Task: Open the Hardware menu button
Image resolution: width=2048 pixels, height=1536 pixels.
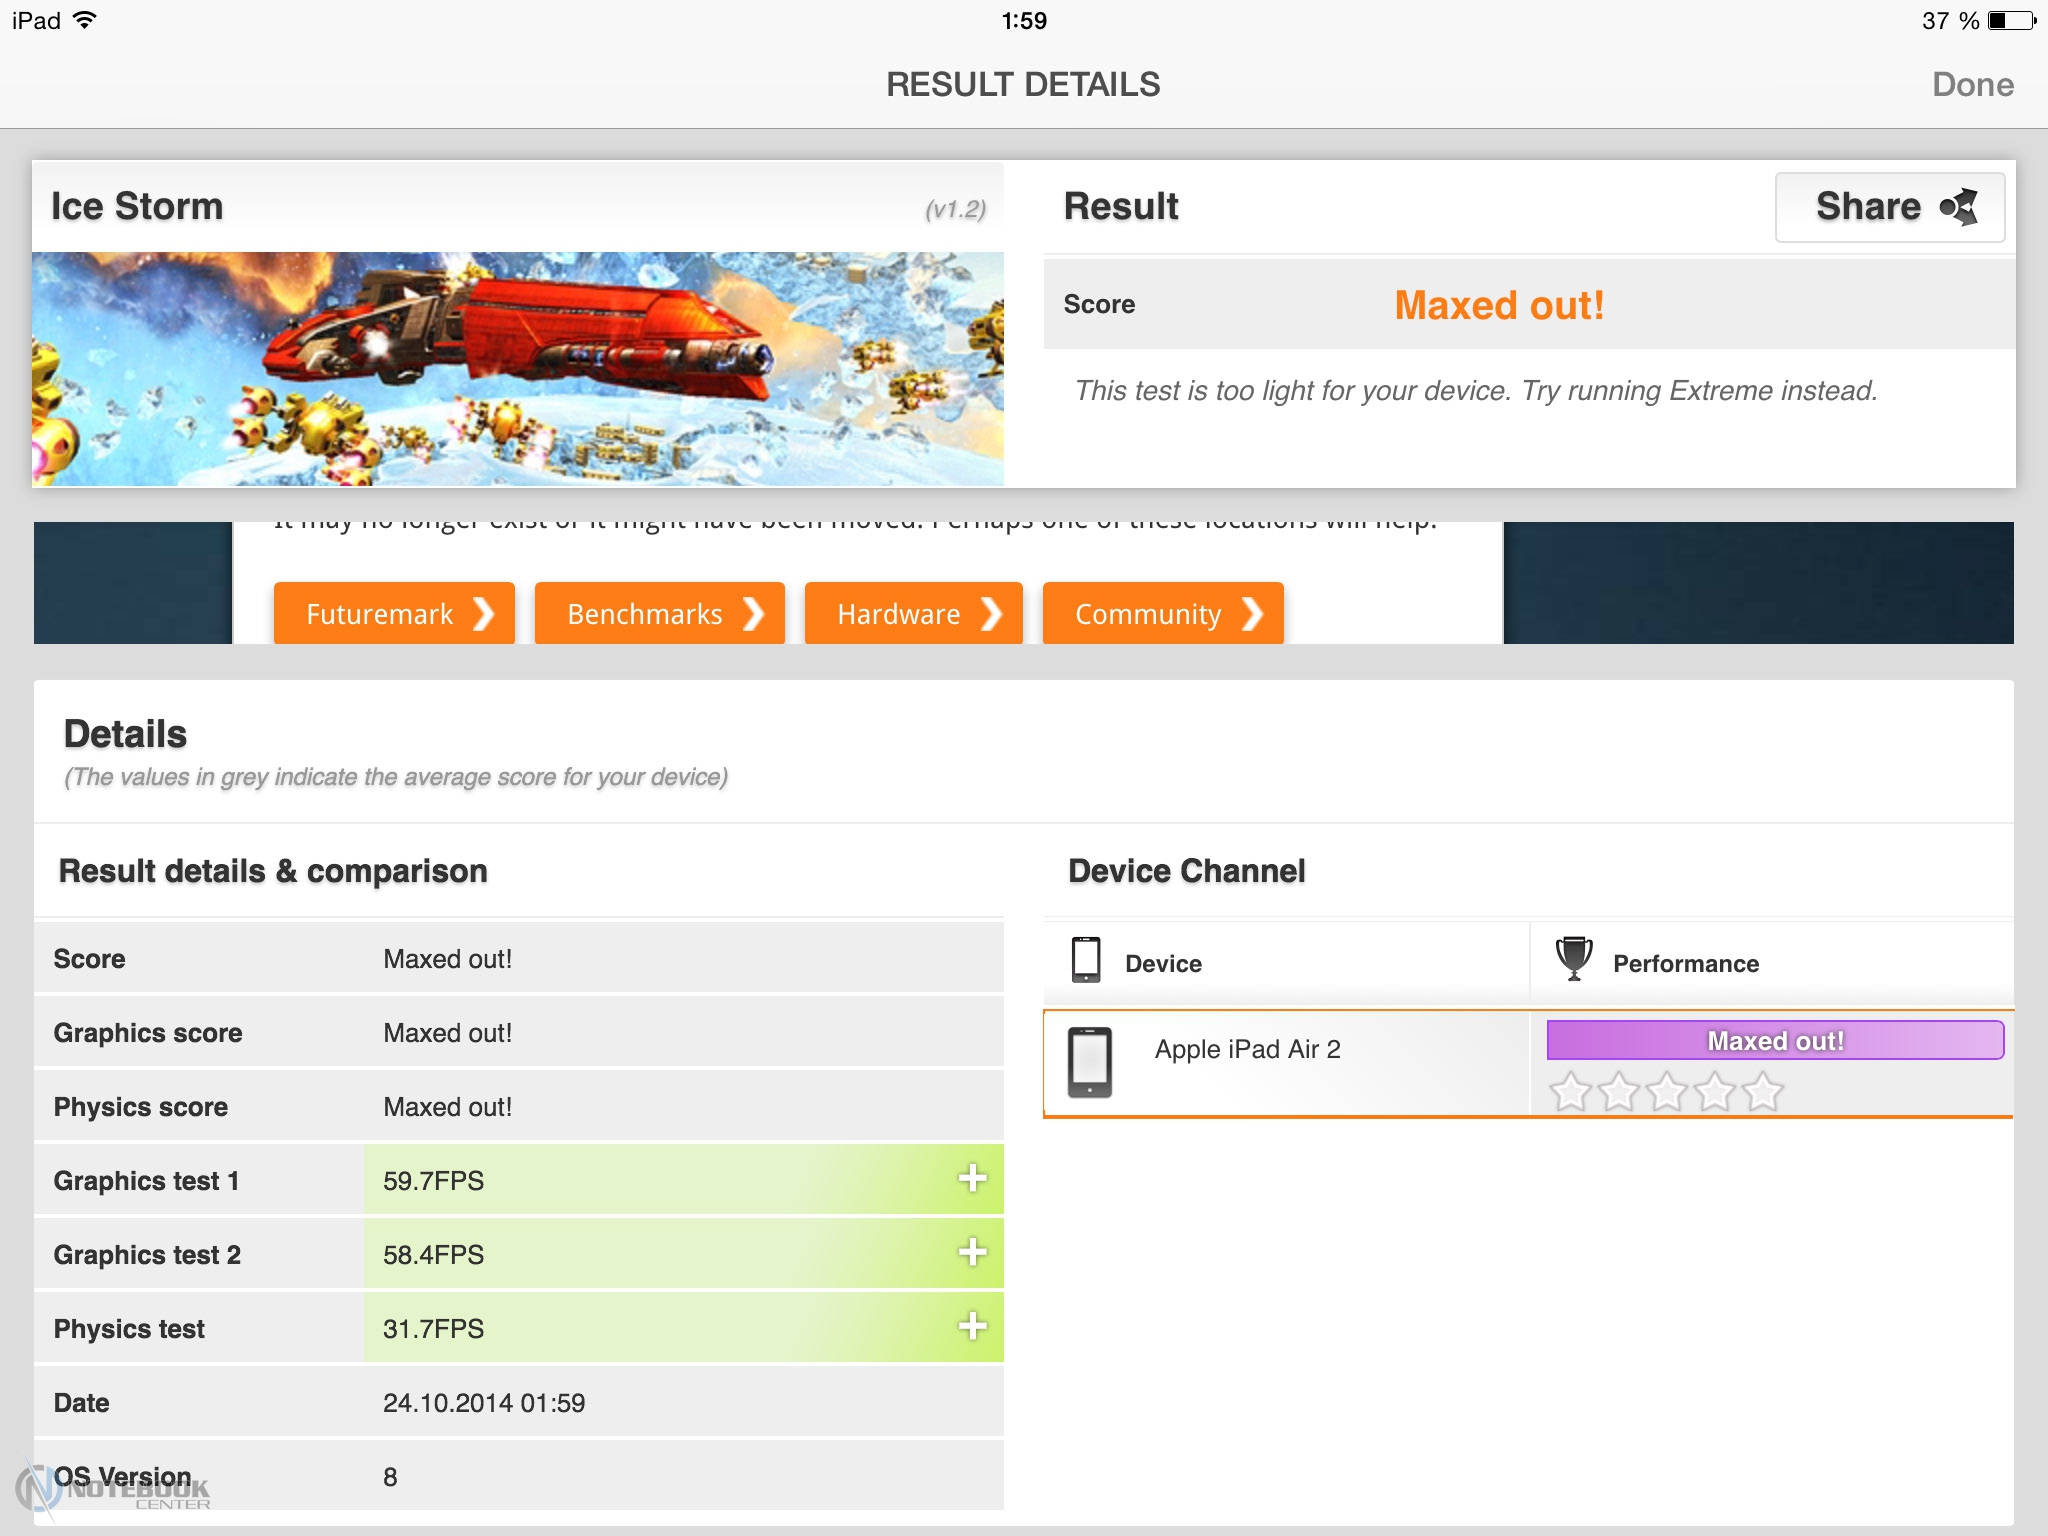Action: [913, 613]
